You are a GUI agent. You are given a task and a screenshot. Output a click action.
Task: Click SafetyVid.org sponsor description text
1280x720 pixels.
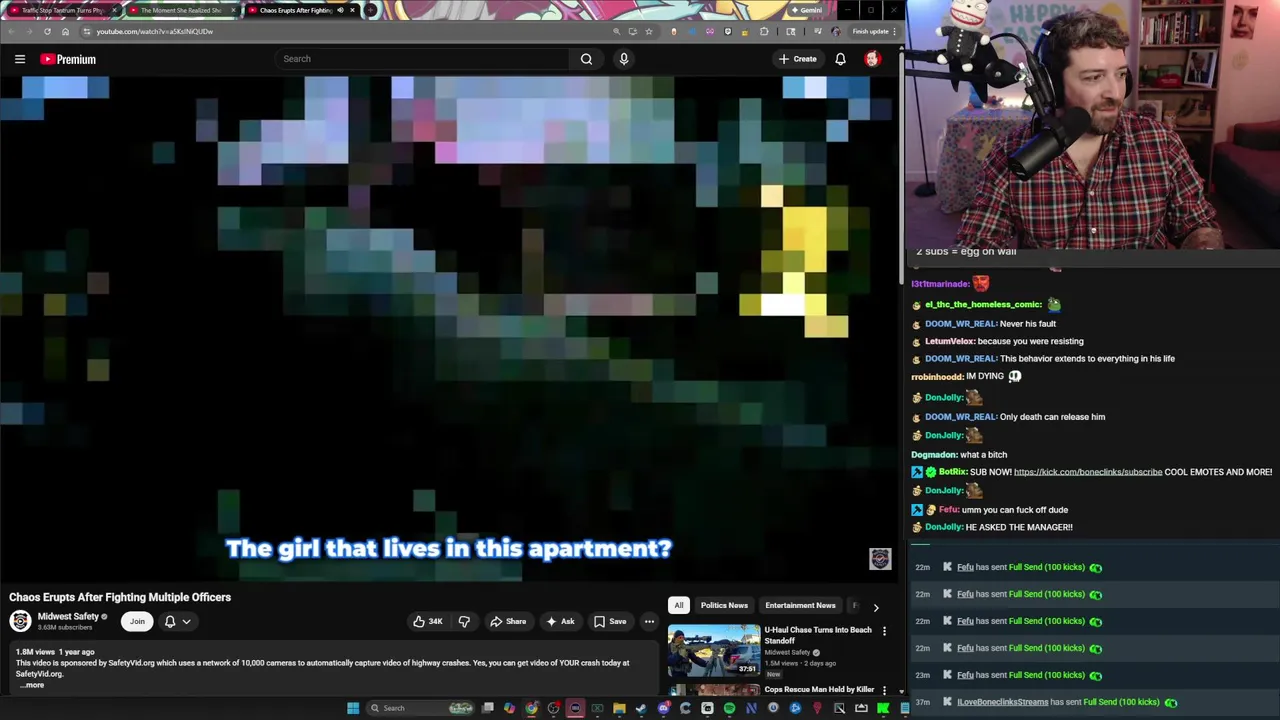click(x=322, y=668)
